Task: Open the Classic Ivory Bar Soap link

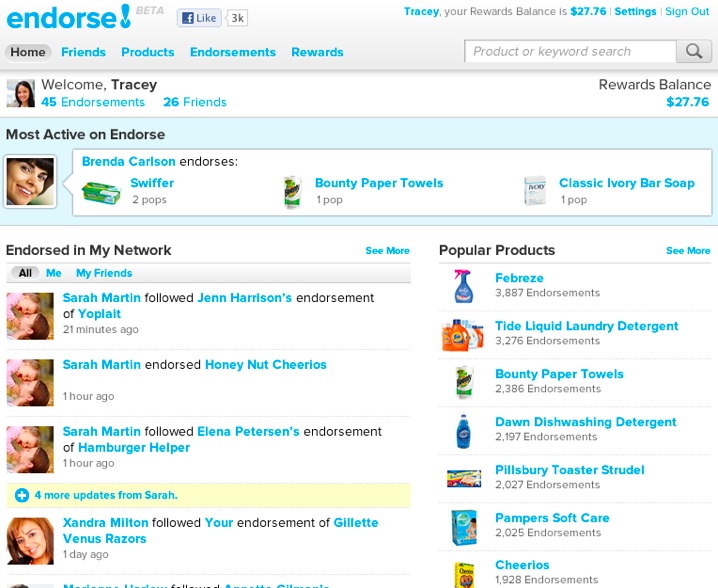Action: coord(627,183)
